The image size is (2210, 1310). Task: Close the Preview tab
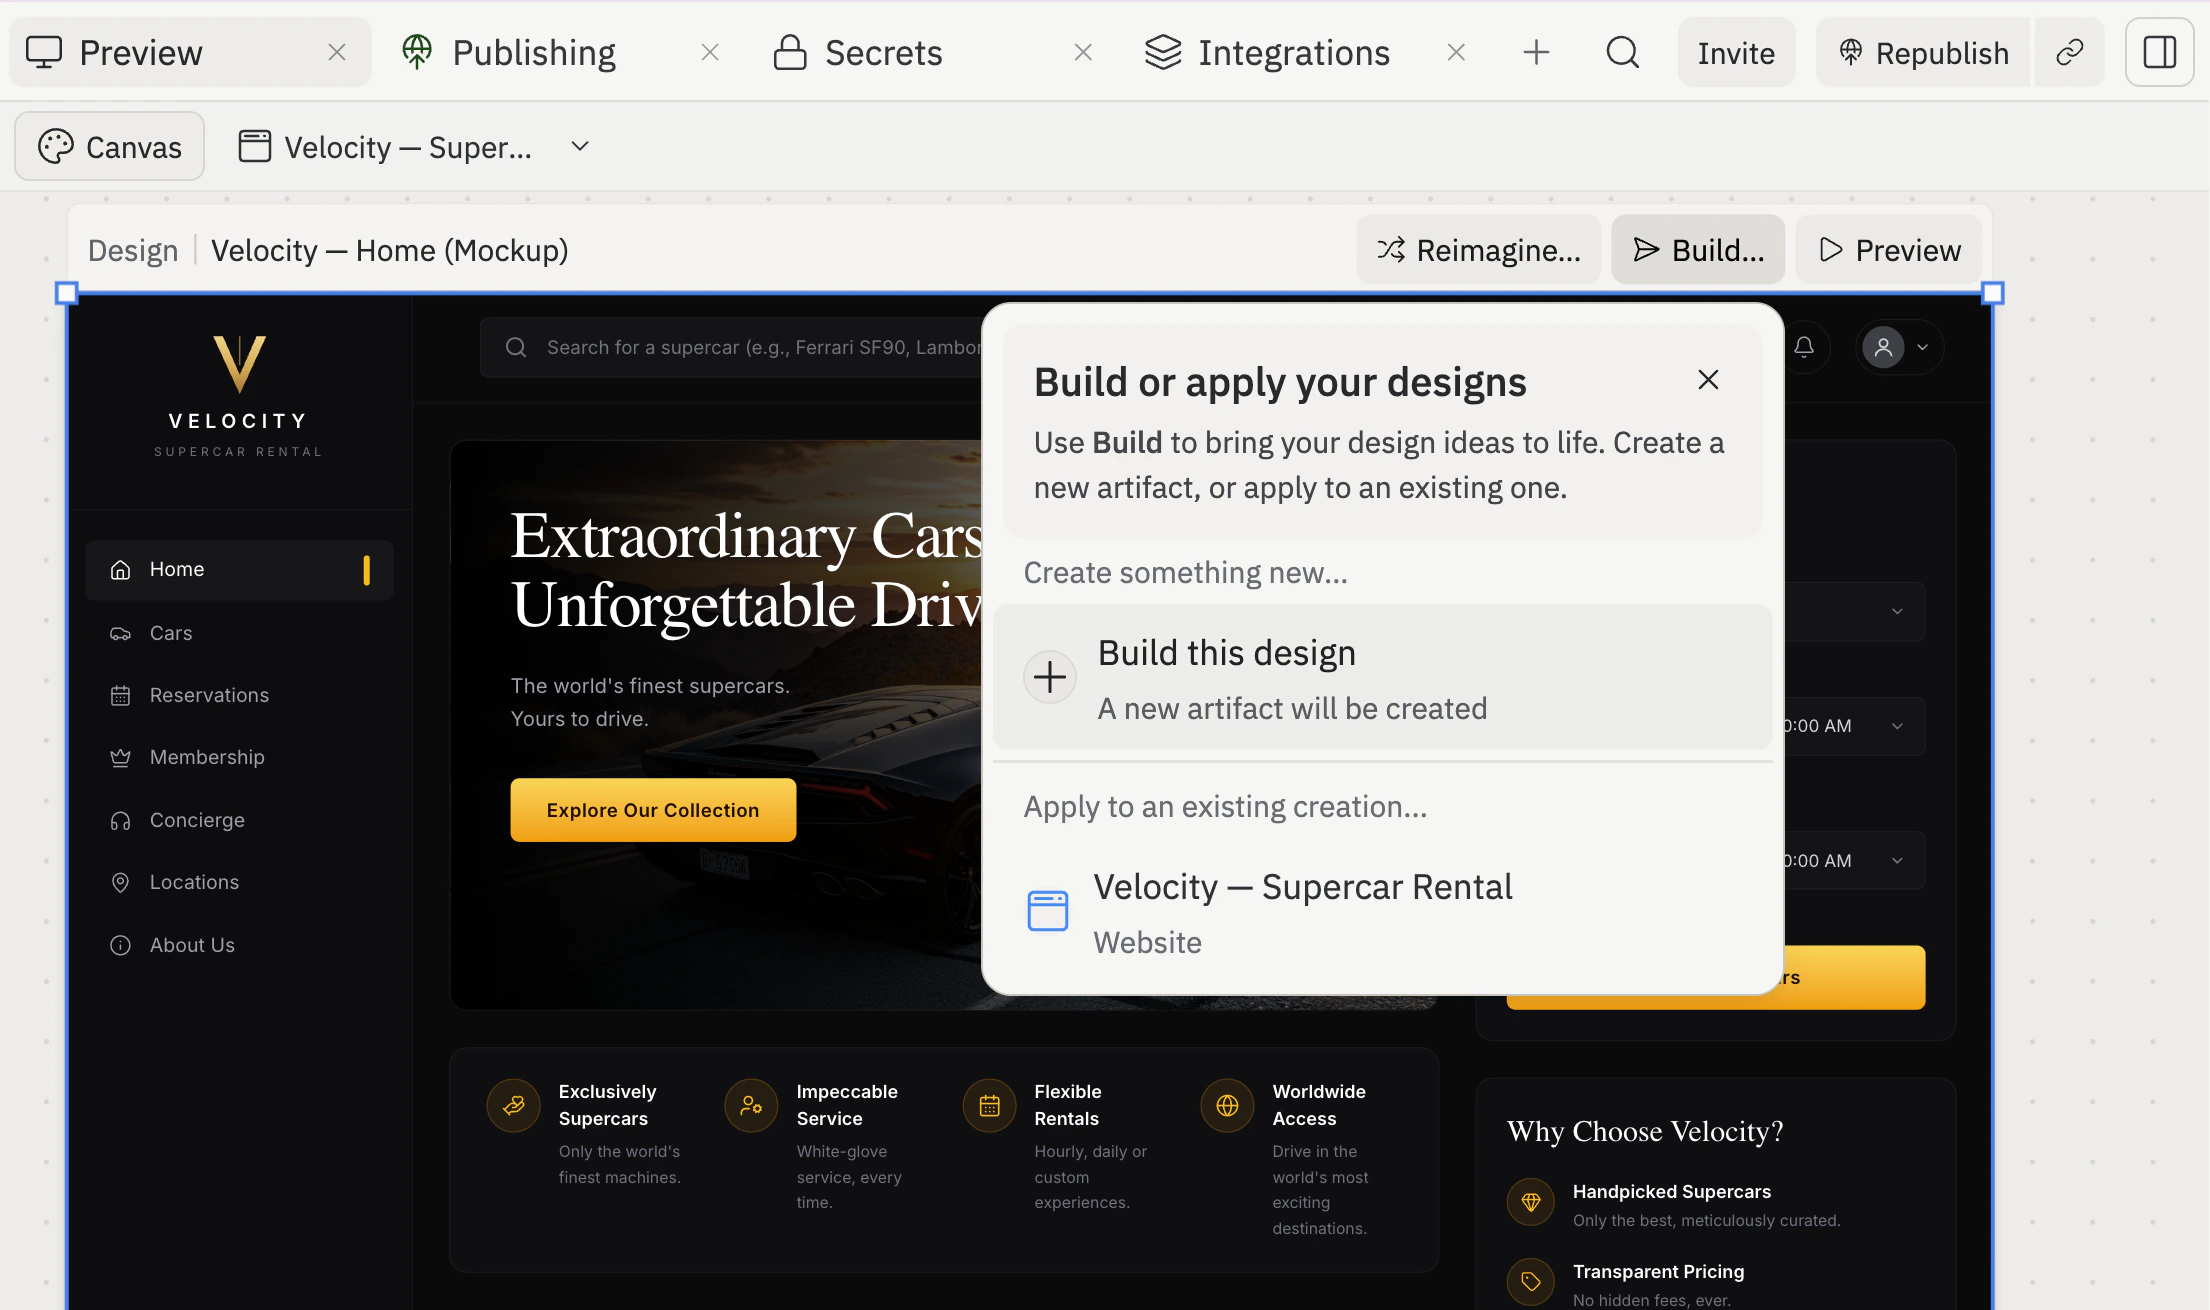(337, 52)
